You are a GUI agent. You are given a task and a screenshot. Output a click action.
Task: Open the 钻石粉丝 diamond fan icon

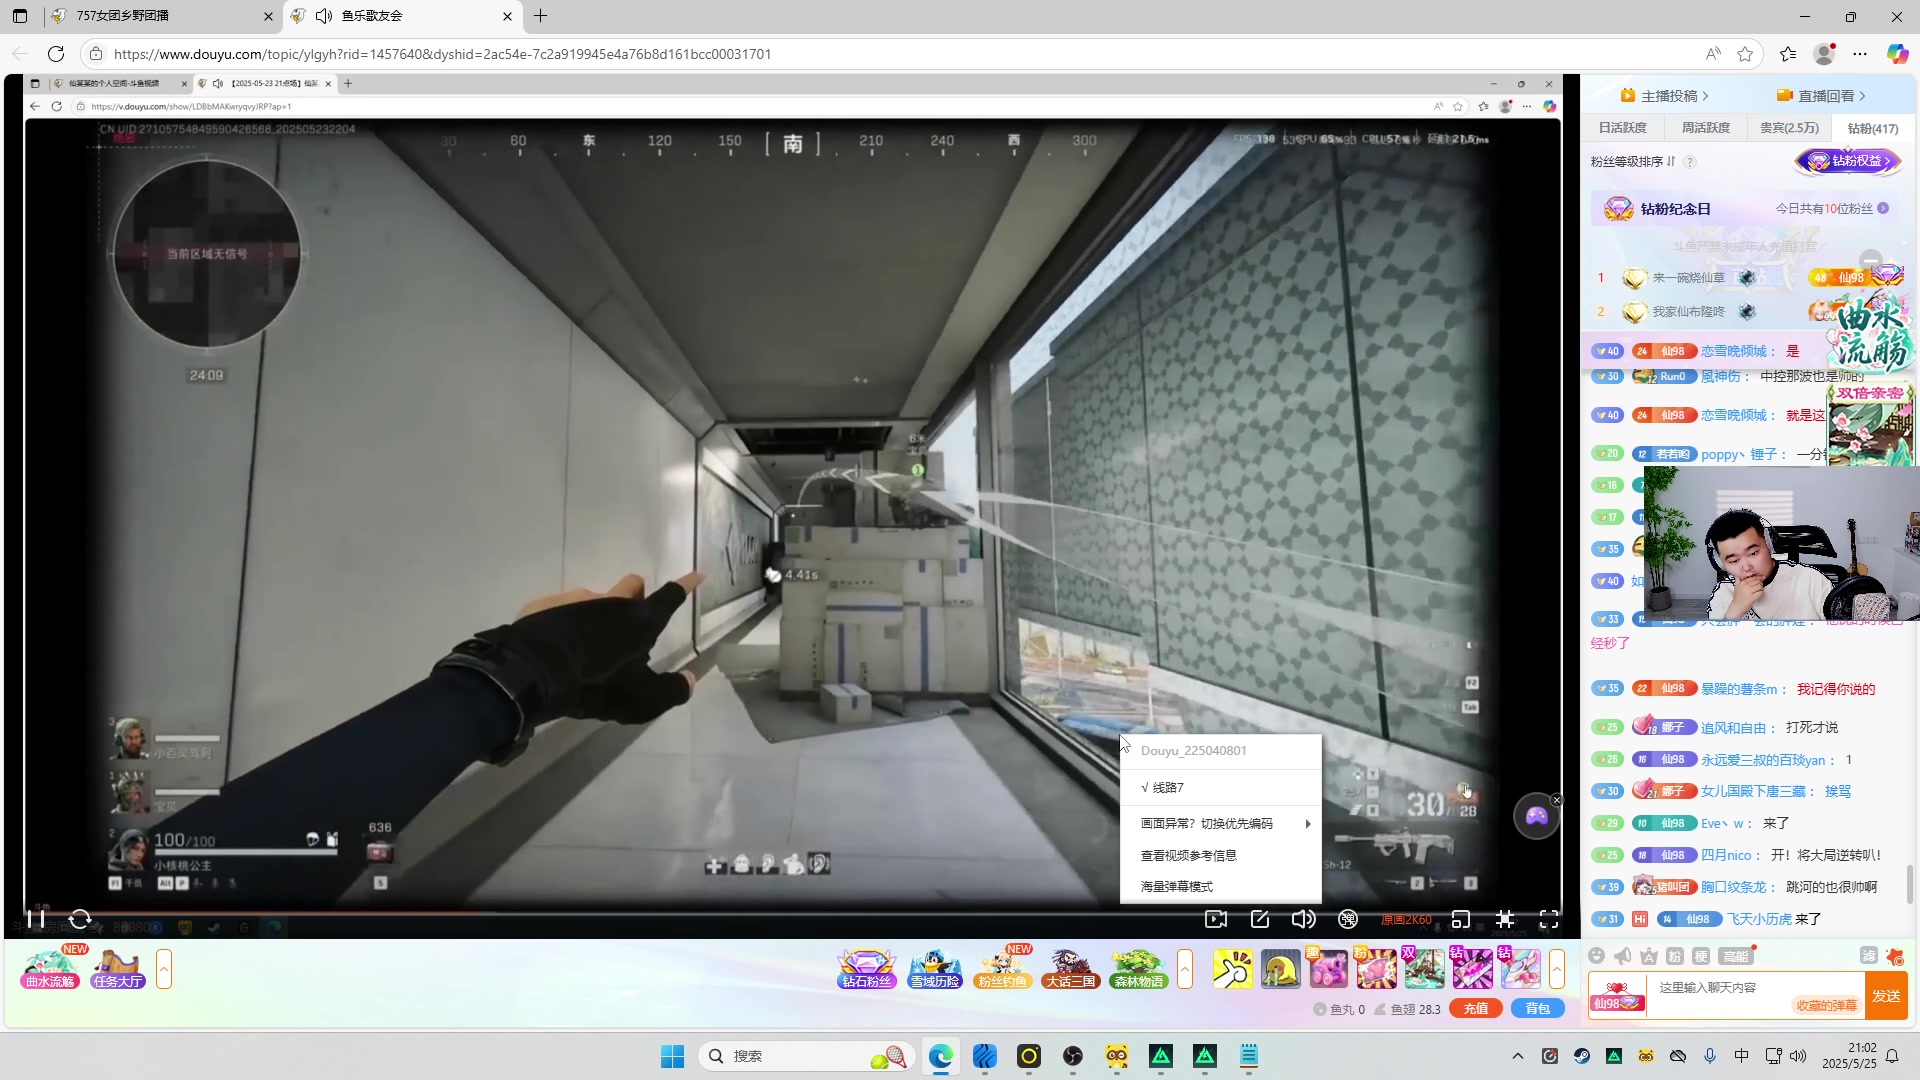tap(866, 968)
